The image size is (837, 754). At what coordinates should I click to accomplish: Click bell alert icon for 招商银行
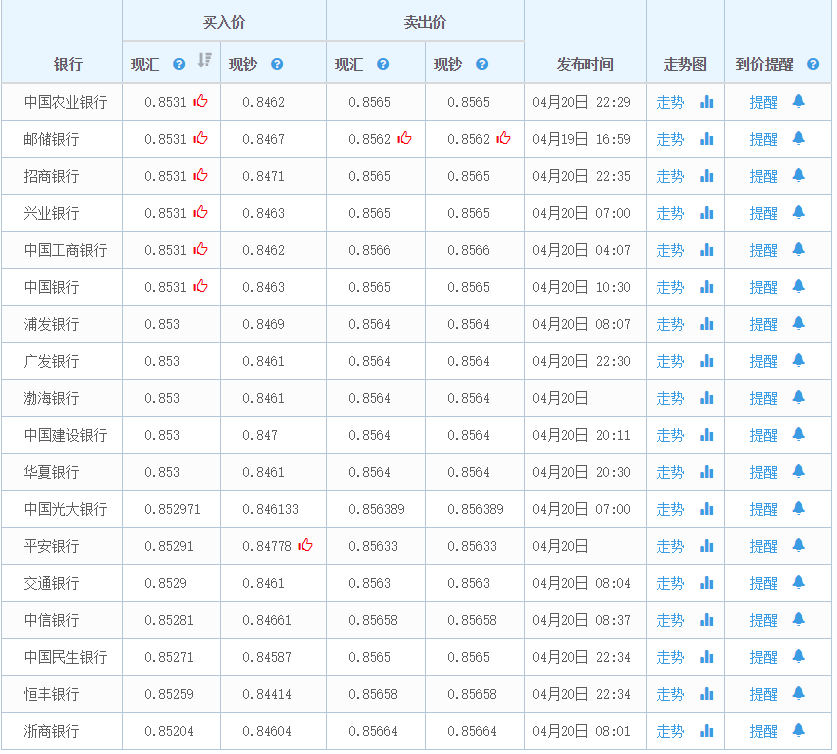(799, 175)
